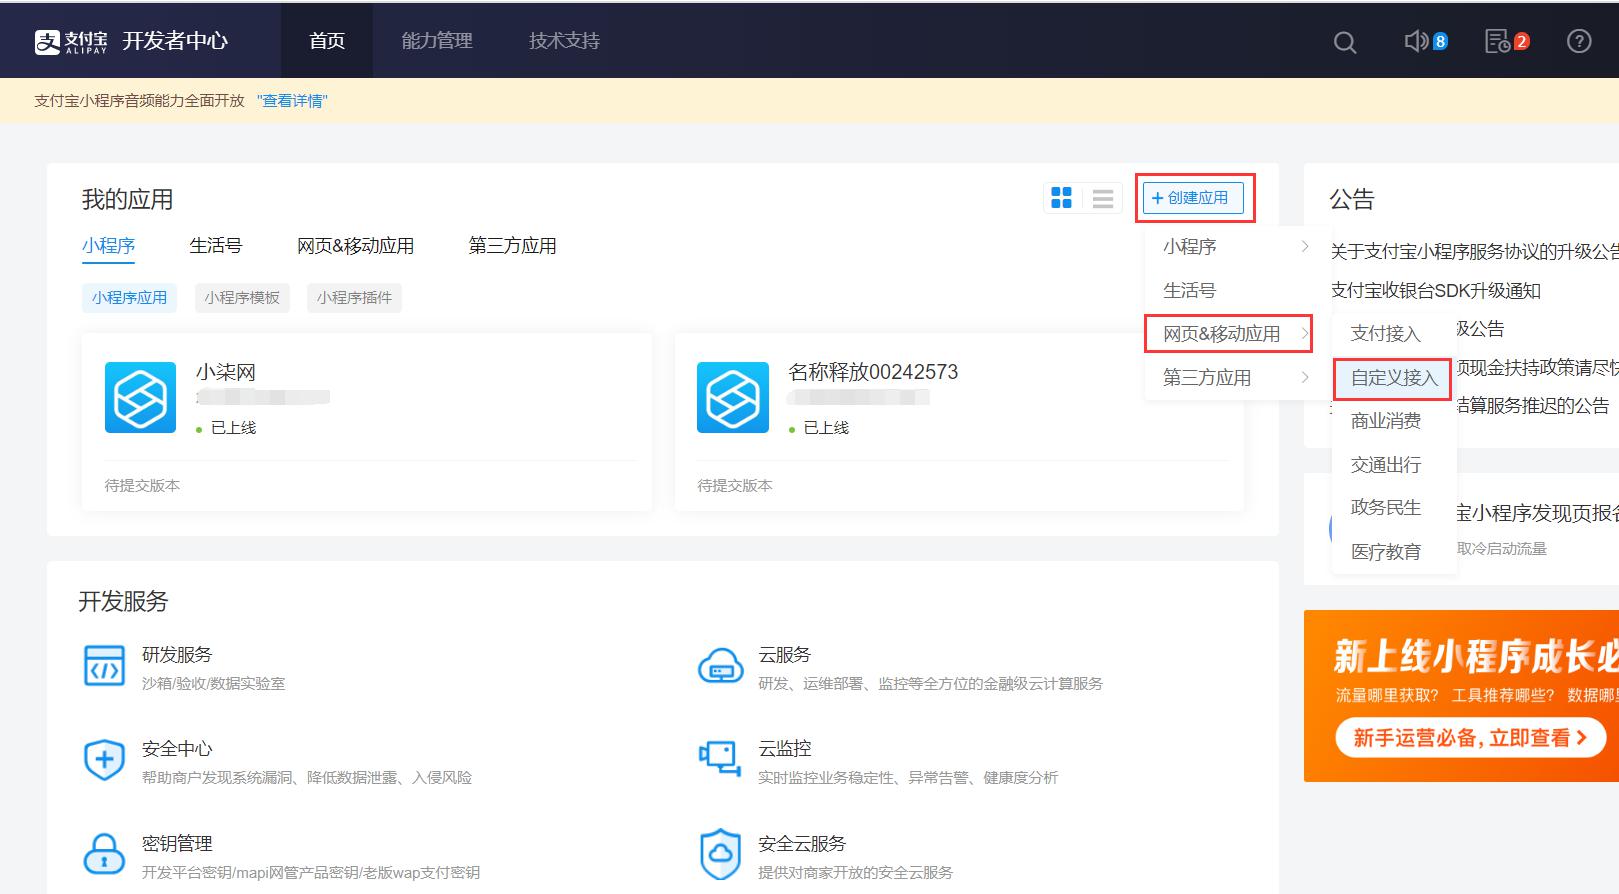Open the 名称释放00242573 app name
1619x894 pixels.
pyautogui.click(x=873, y=372)
